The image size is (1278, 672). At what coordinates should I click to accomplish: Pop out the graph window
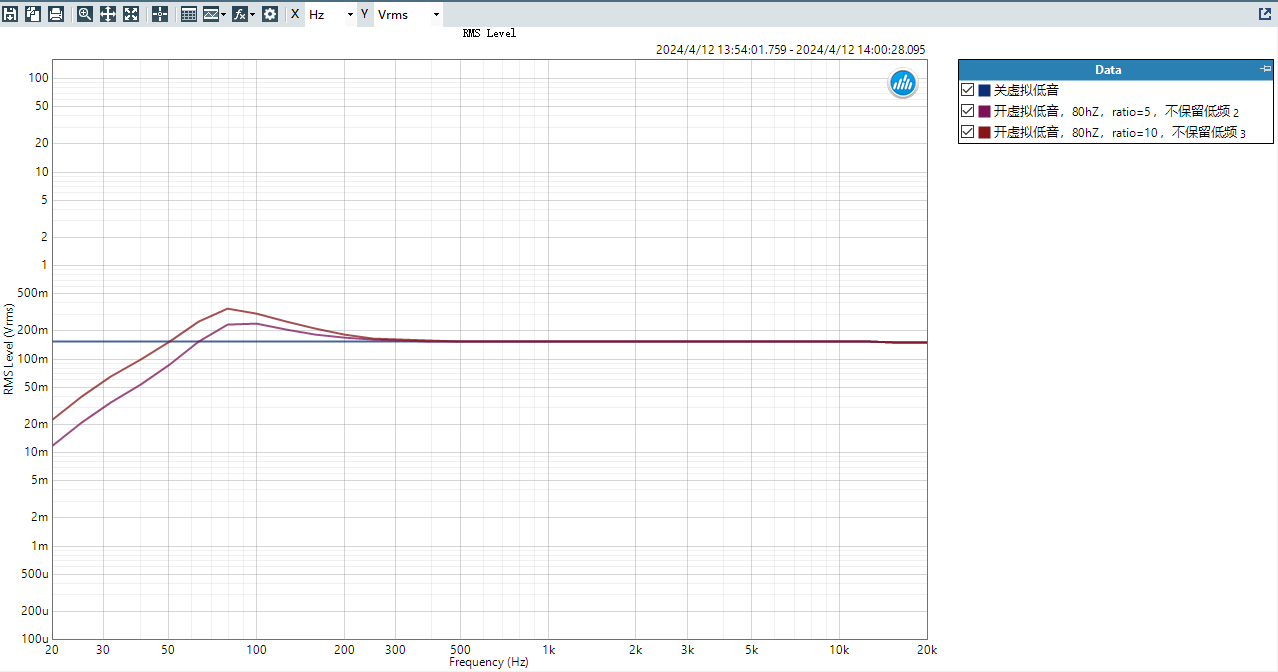1264,14
